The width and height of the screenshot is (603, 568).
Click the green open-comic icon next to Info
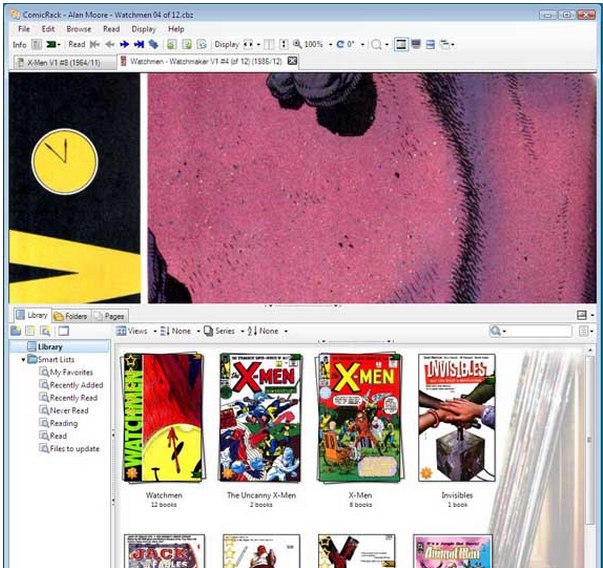[52, 45]
